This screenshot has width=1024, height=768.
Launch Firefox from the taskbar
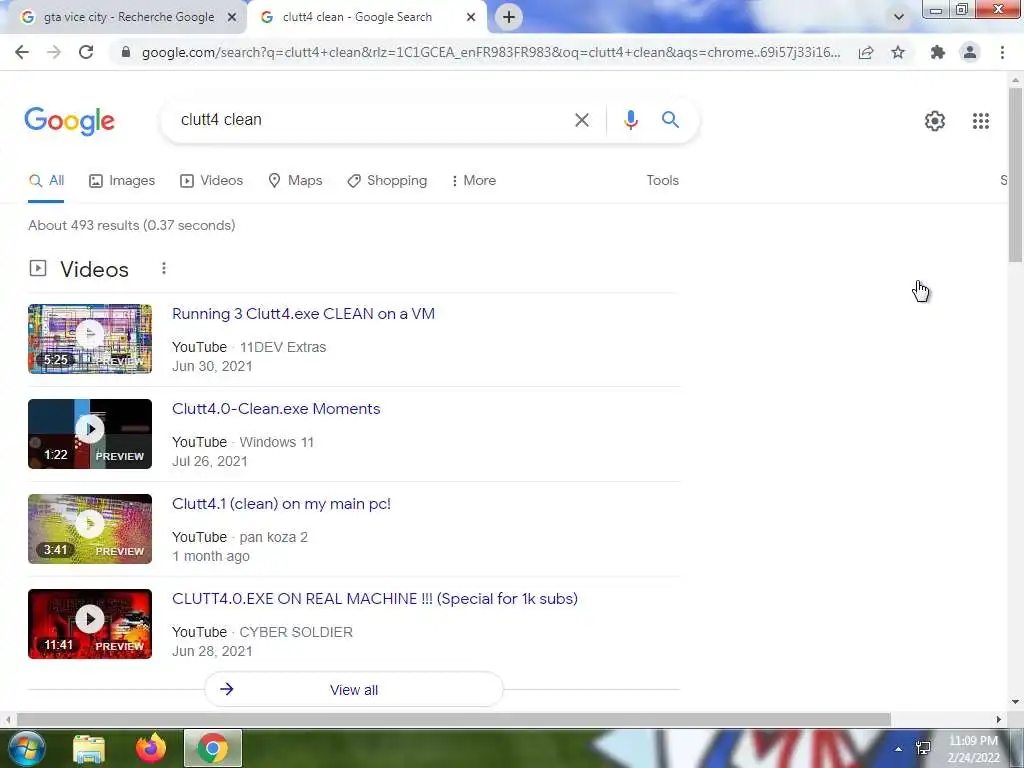pyautogui.click(x=151, y=748)
